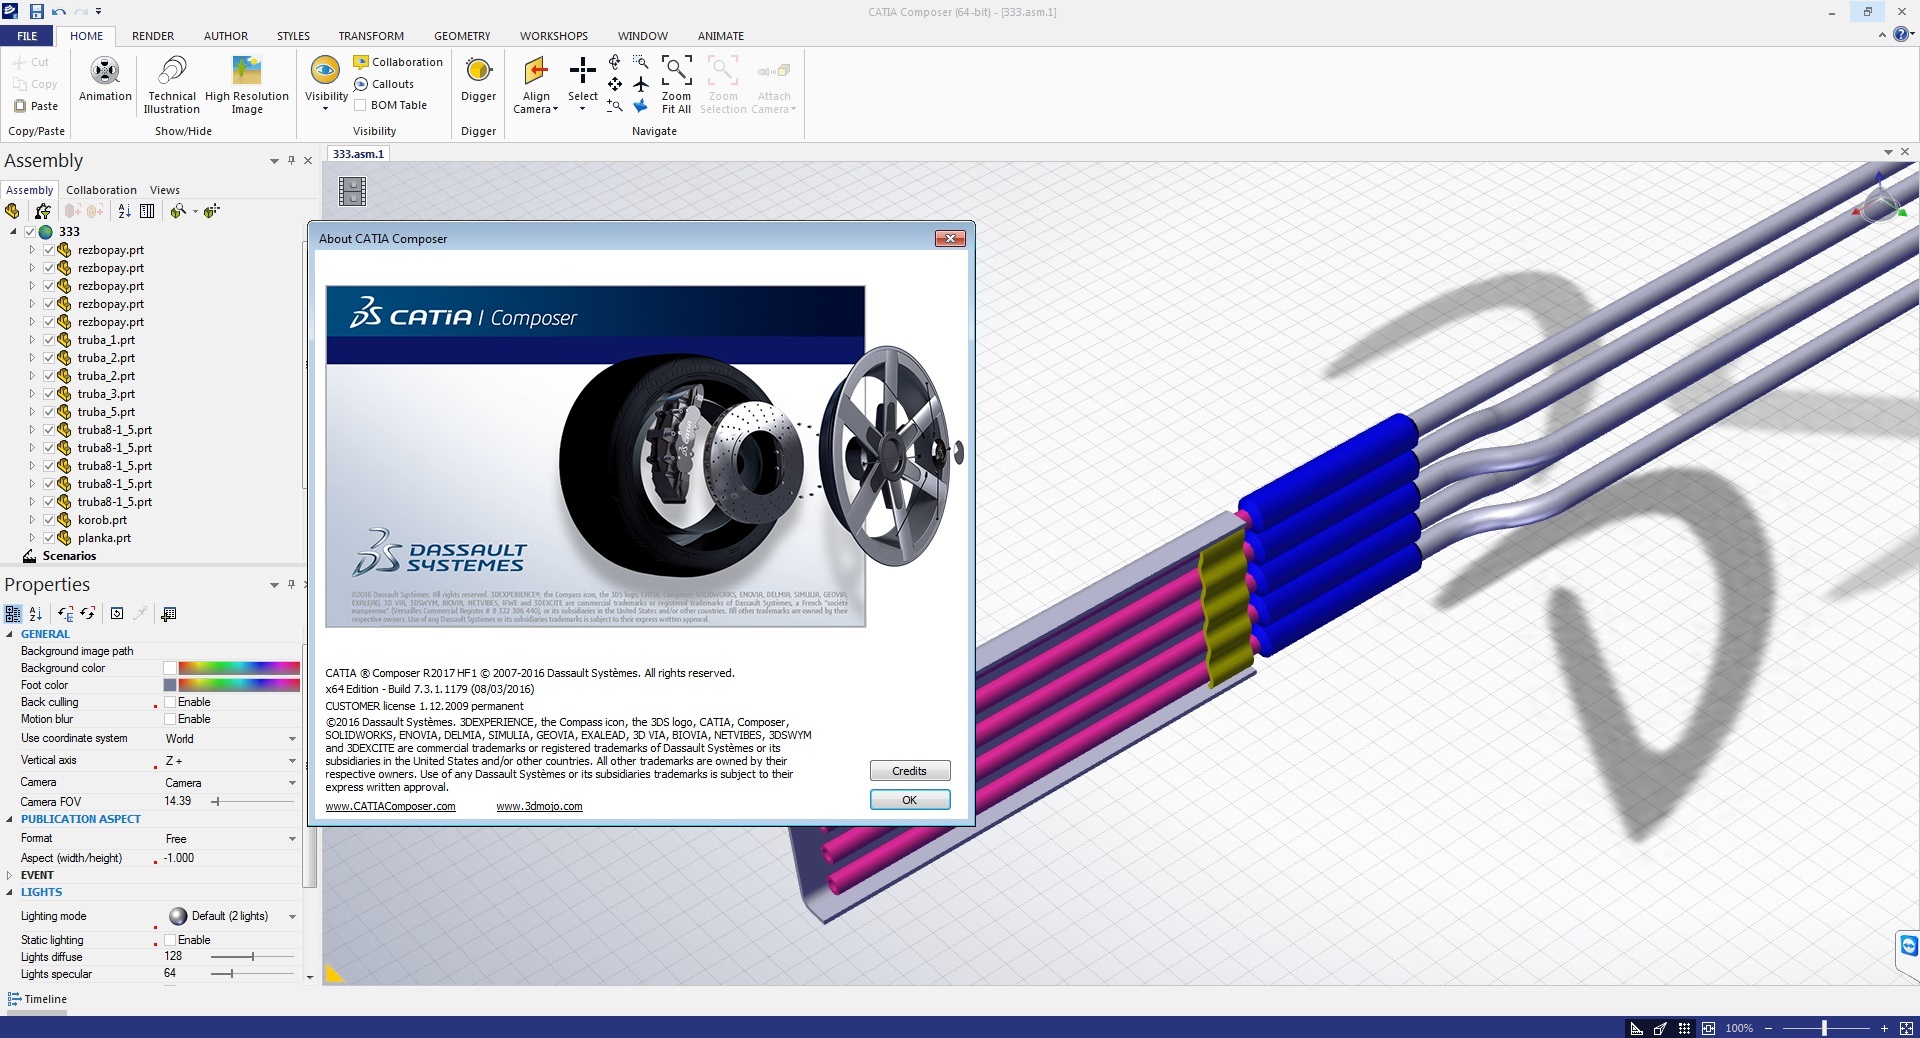The height and width of the screenshot is (1038, 1920).
Task: Click the Callouts visibility icon
Action: pyautogui.click(x=361, y=84)
